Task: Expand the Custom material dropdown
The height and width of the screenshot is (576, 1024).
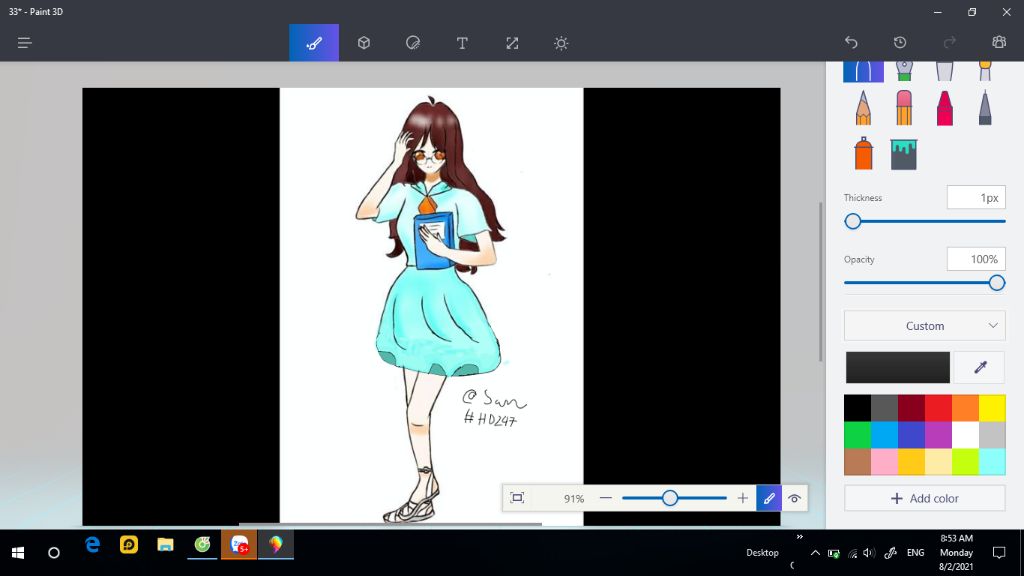Action: 924,326
